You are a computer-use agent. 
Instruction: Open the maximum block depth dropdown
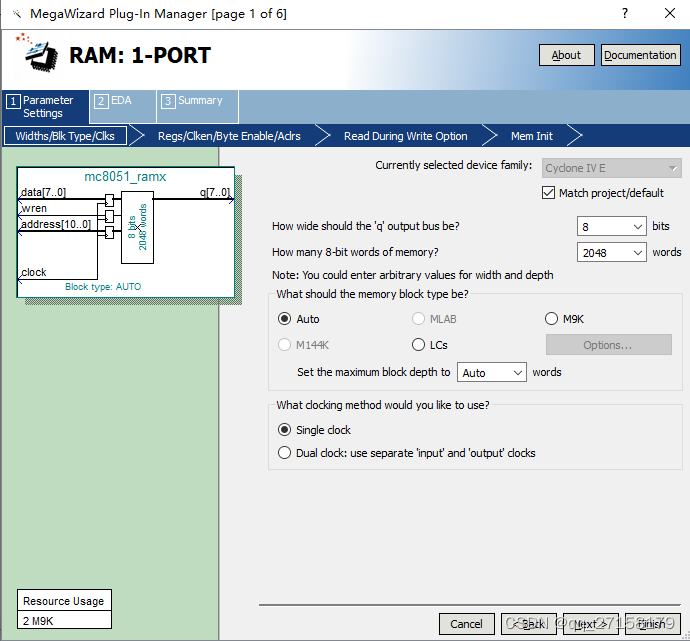[492, 372]
